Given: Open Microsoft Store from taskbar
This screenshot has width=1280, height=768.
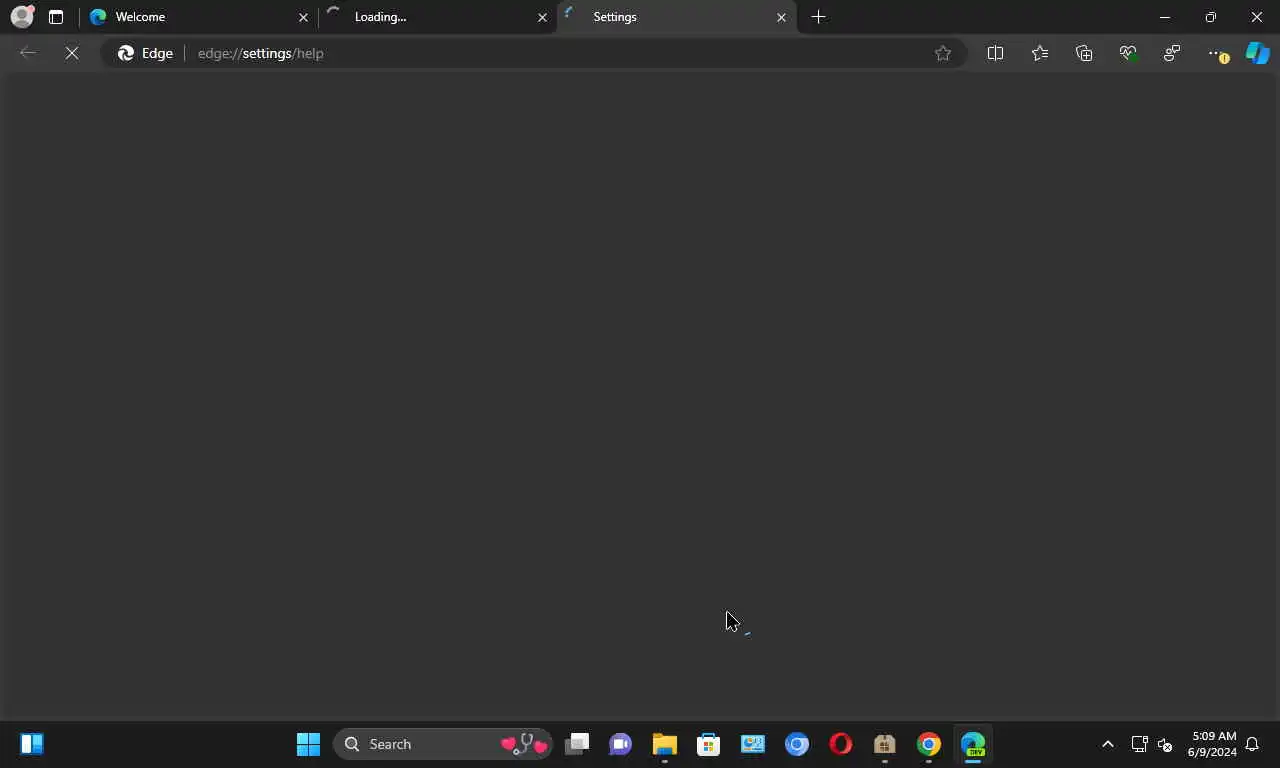Looking at the screenshot, I should [x=709, y=744].
